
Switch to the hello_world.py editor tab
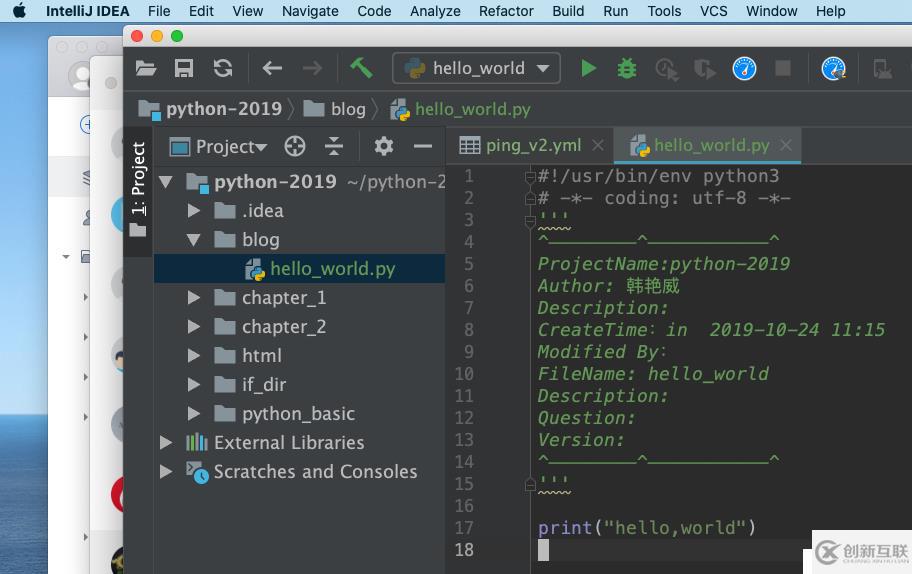708,145
